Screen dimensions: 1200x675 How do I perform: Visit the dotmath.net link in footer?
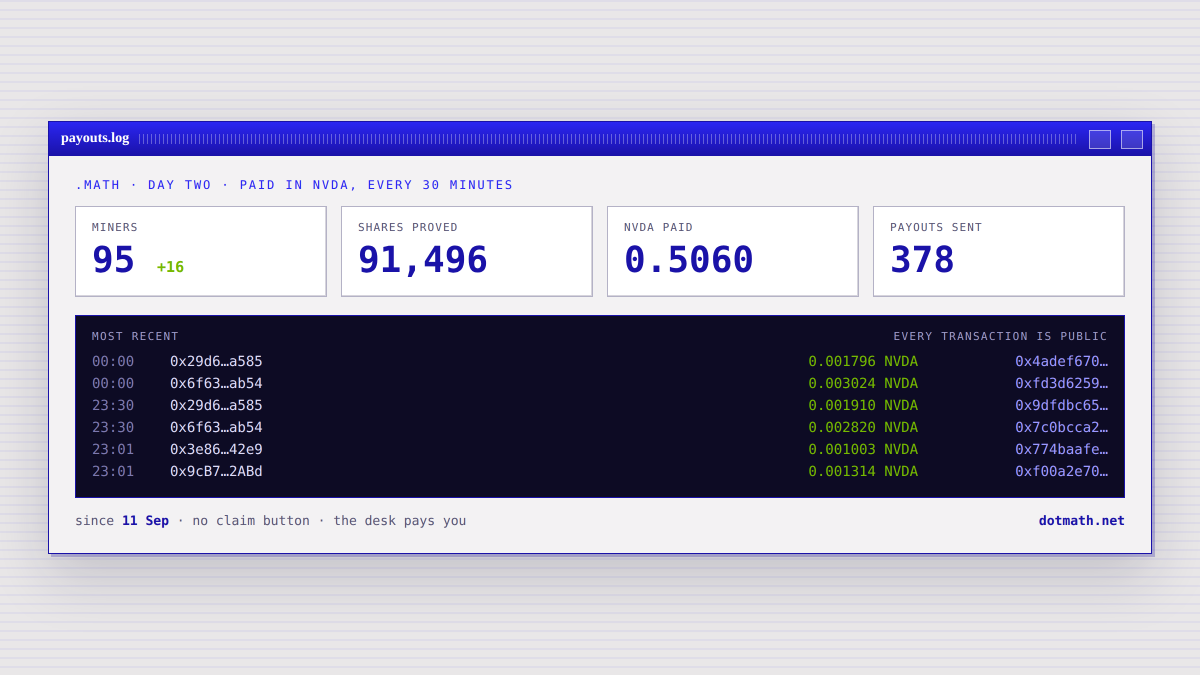tap(1081, 520)
